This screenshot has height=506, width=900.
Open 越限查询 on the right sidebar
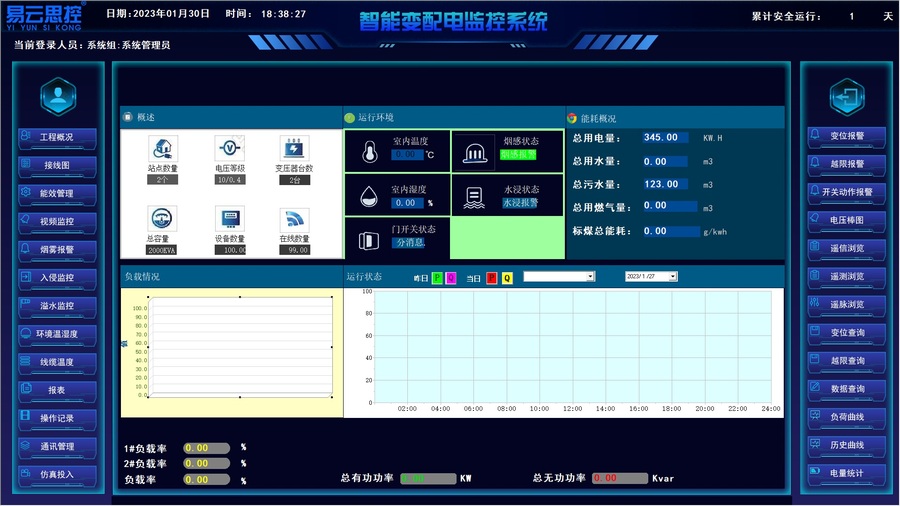coord(847,361)
